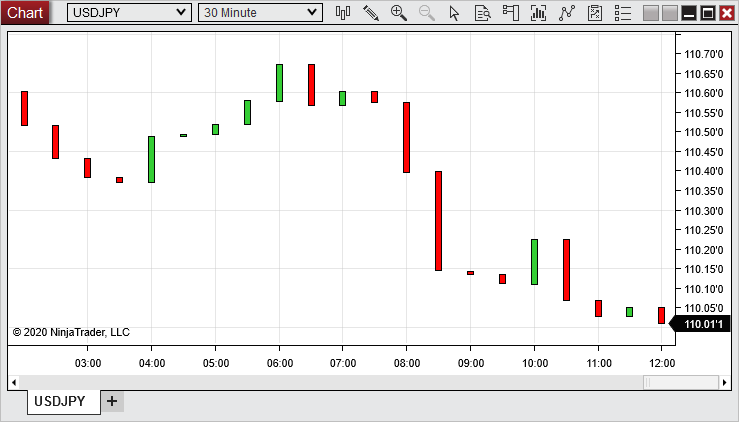The image size is (739, 422).
Task: Click the first gray window link button
Action: coord(651,13)
